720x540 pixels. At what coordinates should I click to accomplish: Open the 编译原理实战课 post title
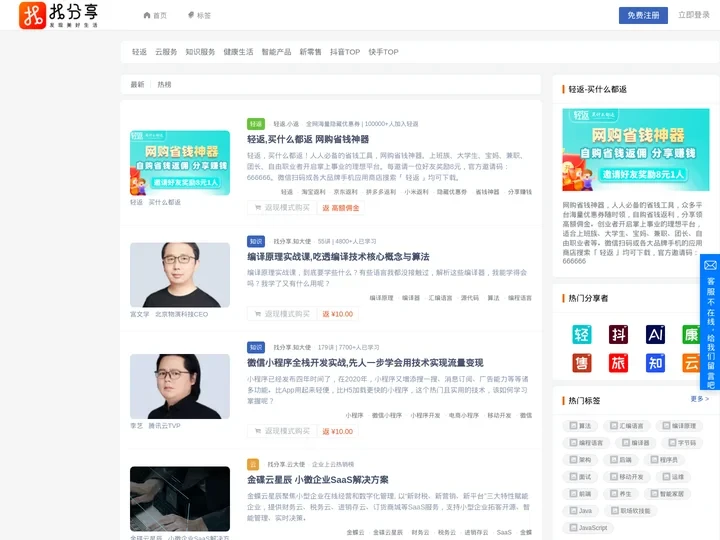tap(338, 257)
